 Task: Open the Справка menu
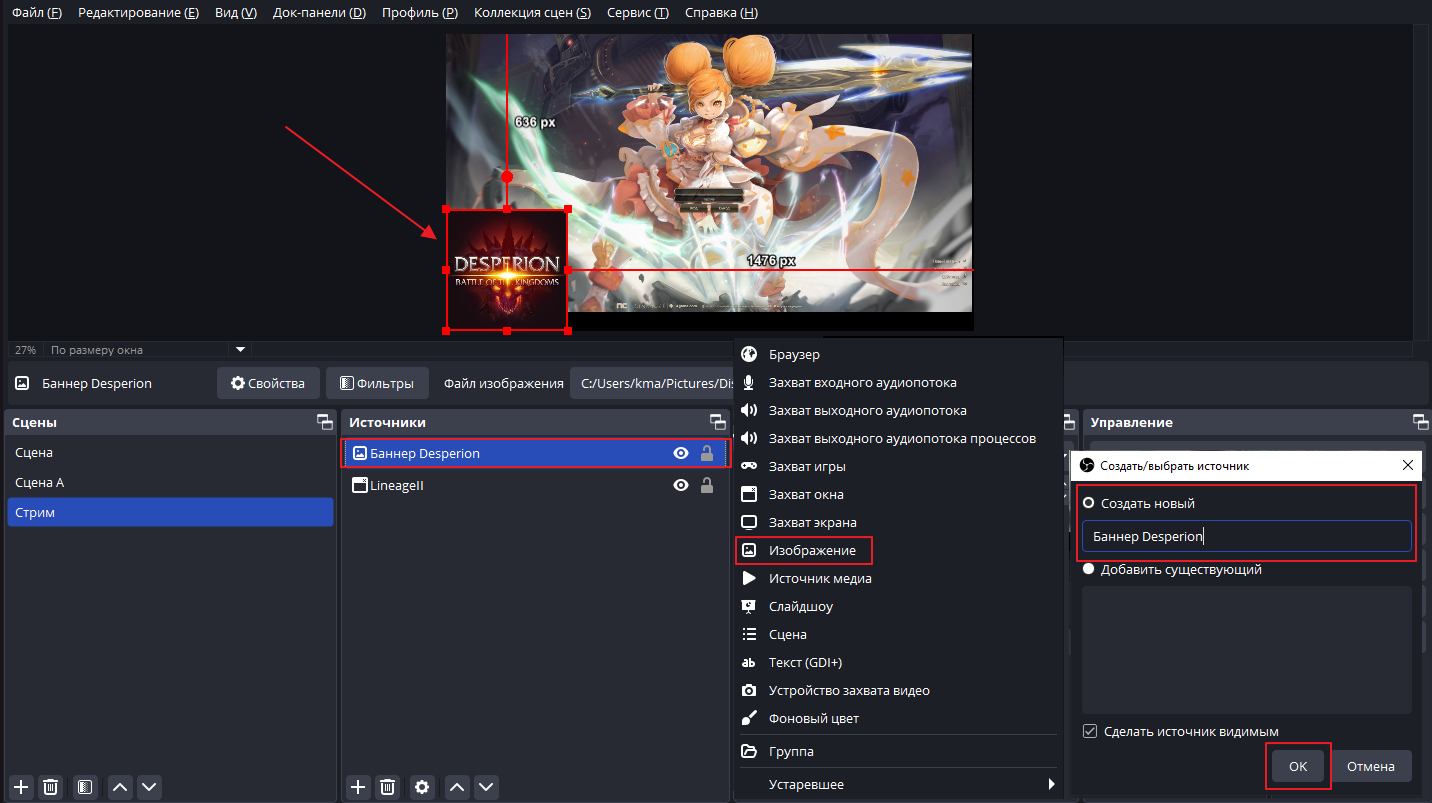coord(721,13)
